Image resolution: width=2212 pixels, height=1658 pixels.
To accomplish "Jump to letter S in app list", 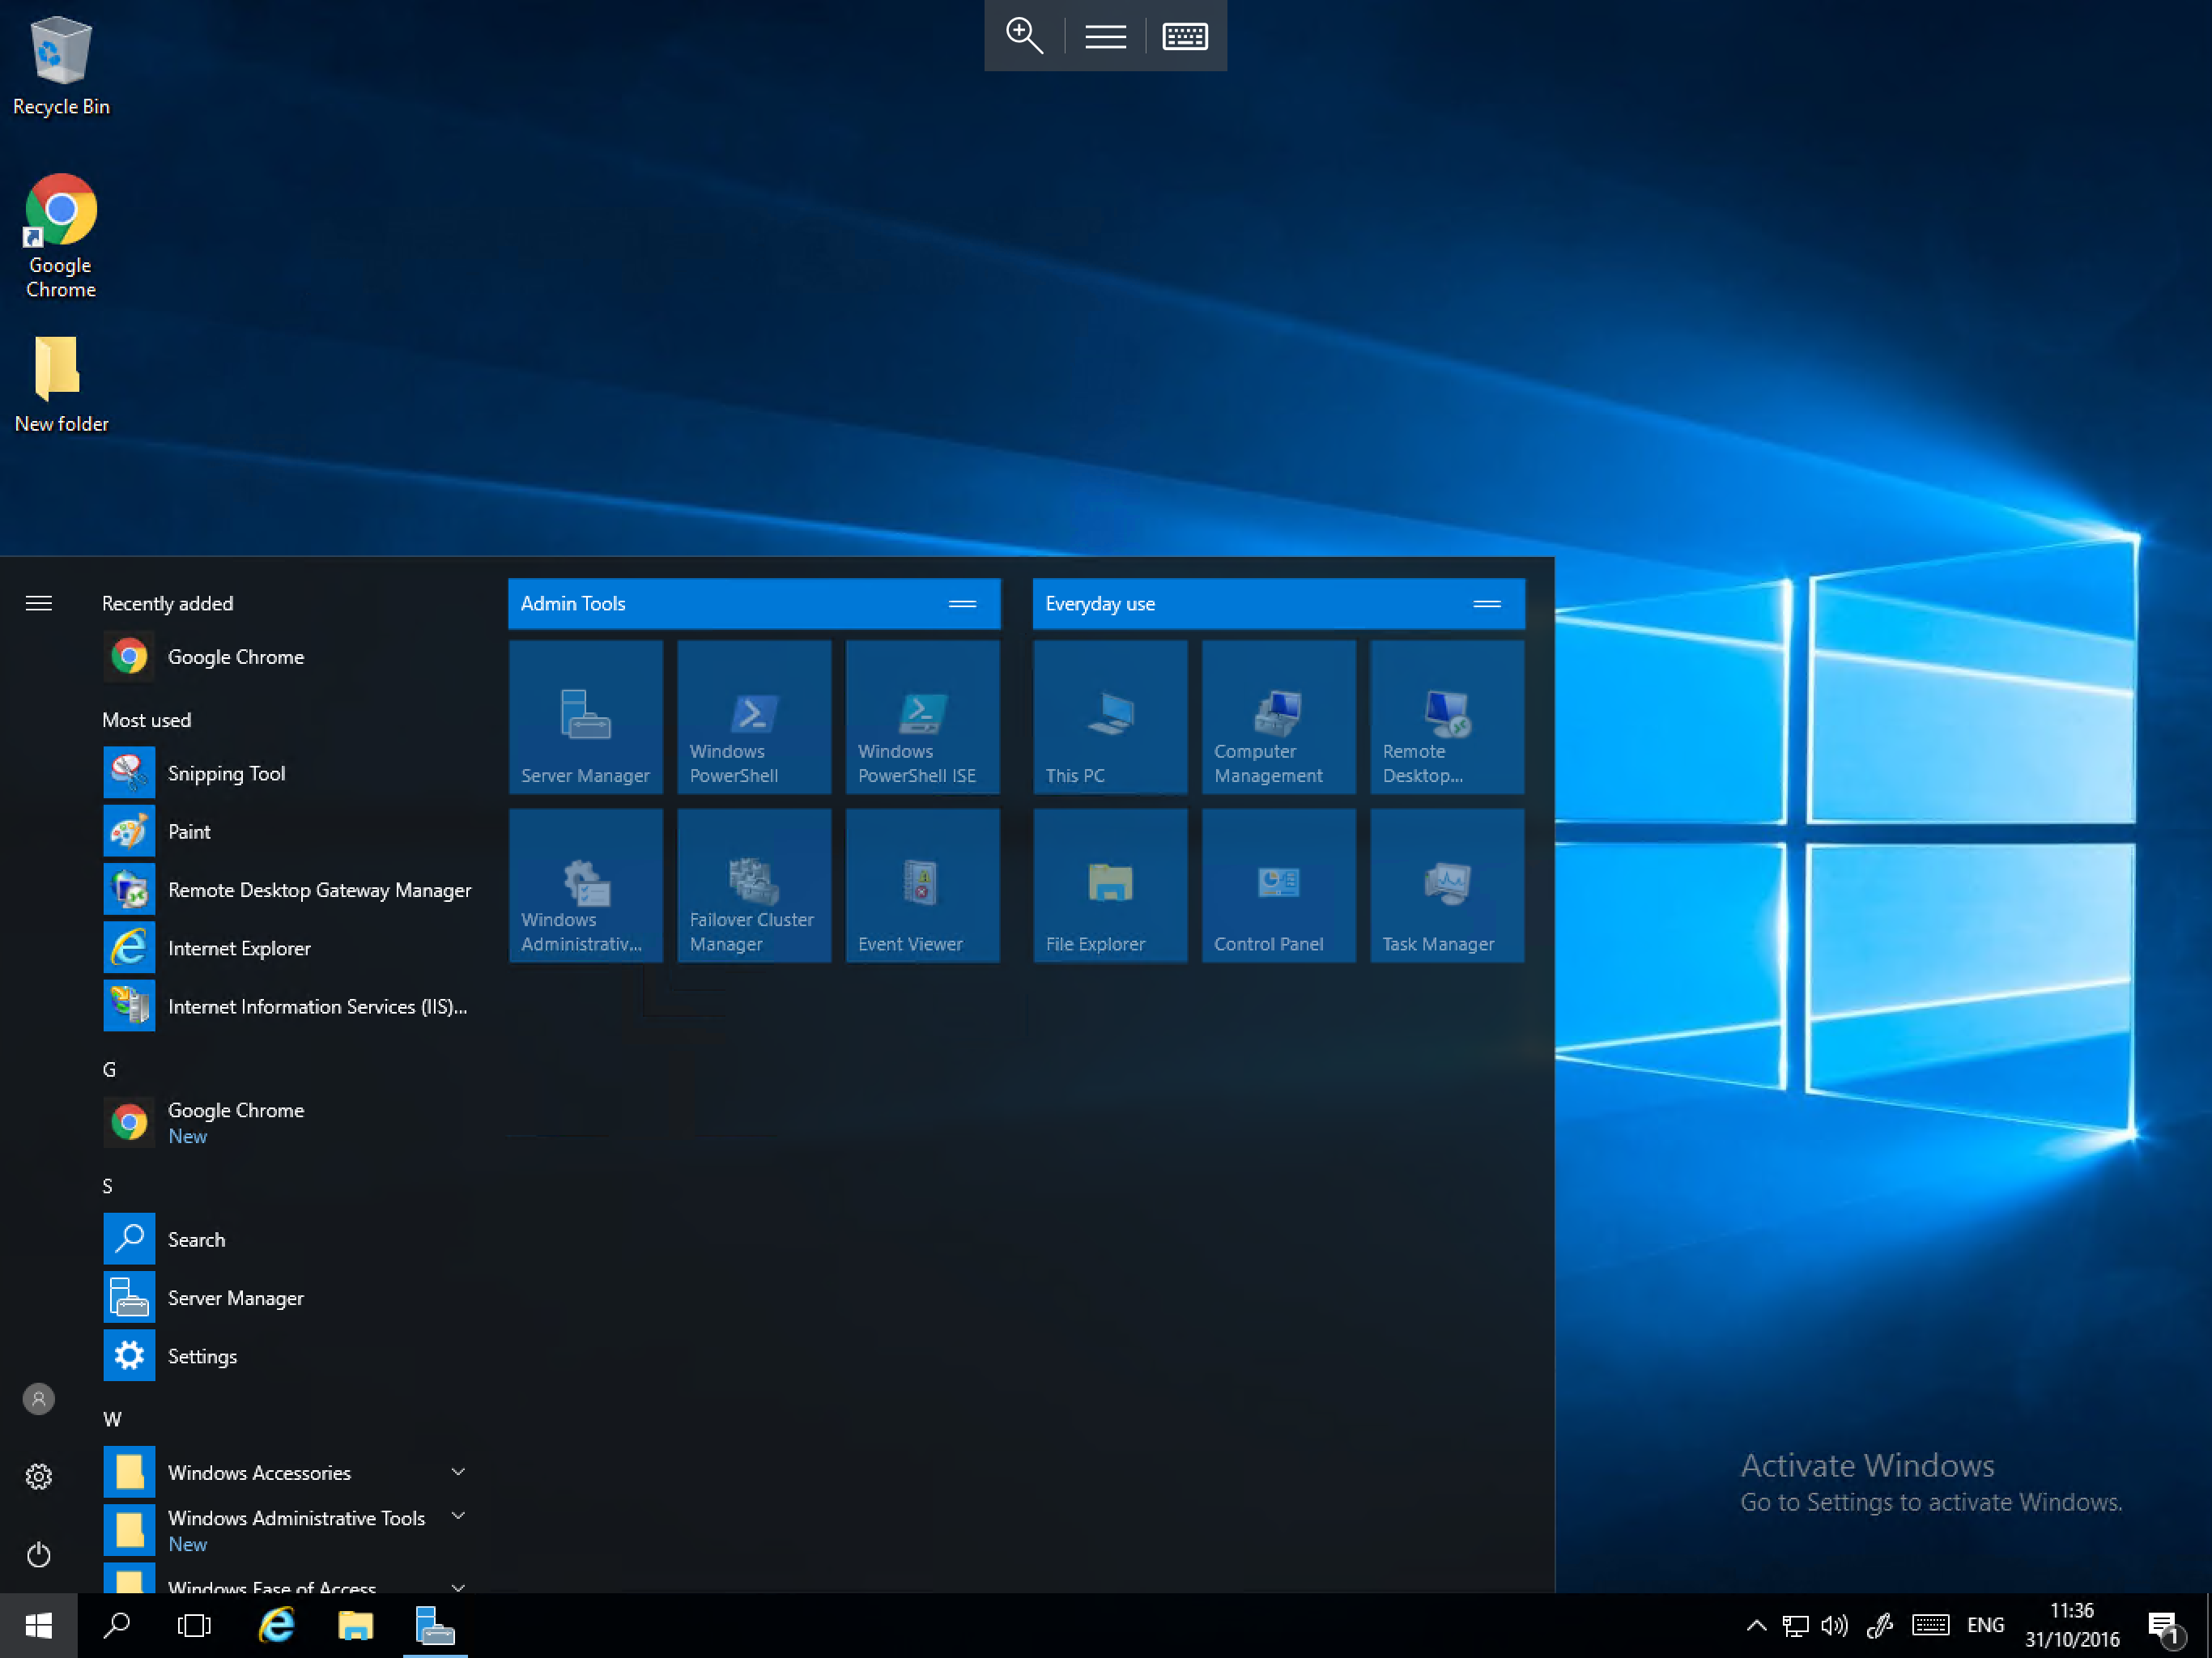I will coord(108,1186).
